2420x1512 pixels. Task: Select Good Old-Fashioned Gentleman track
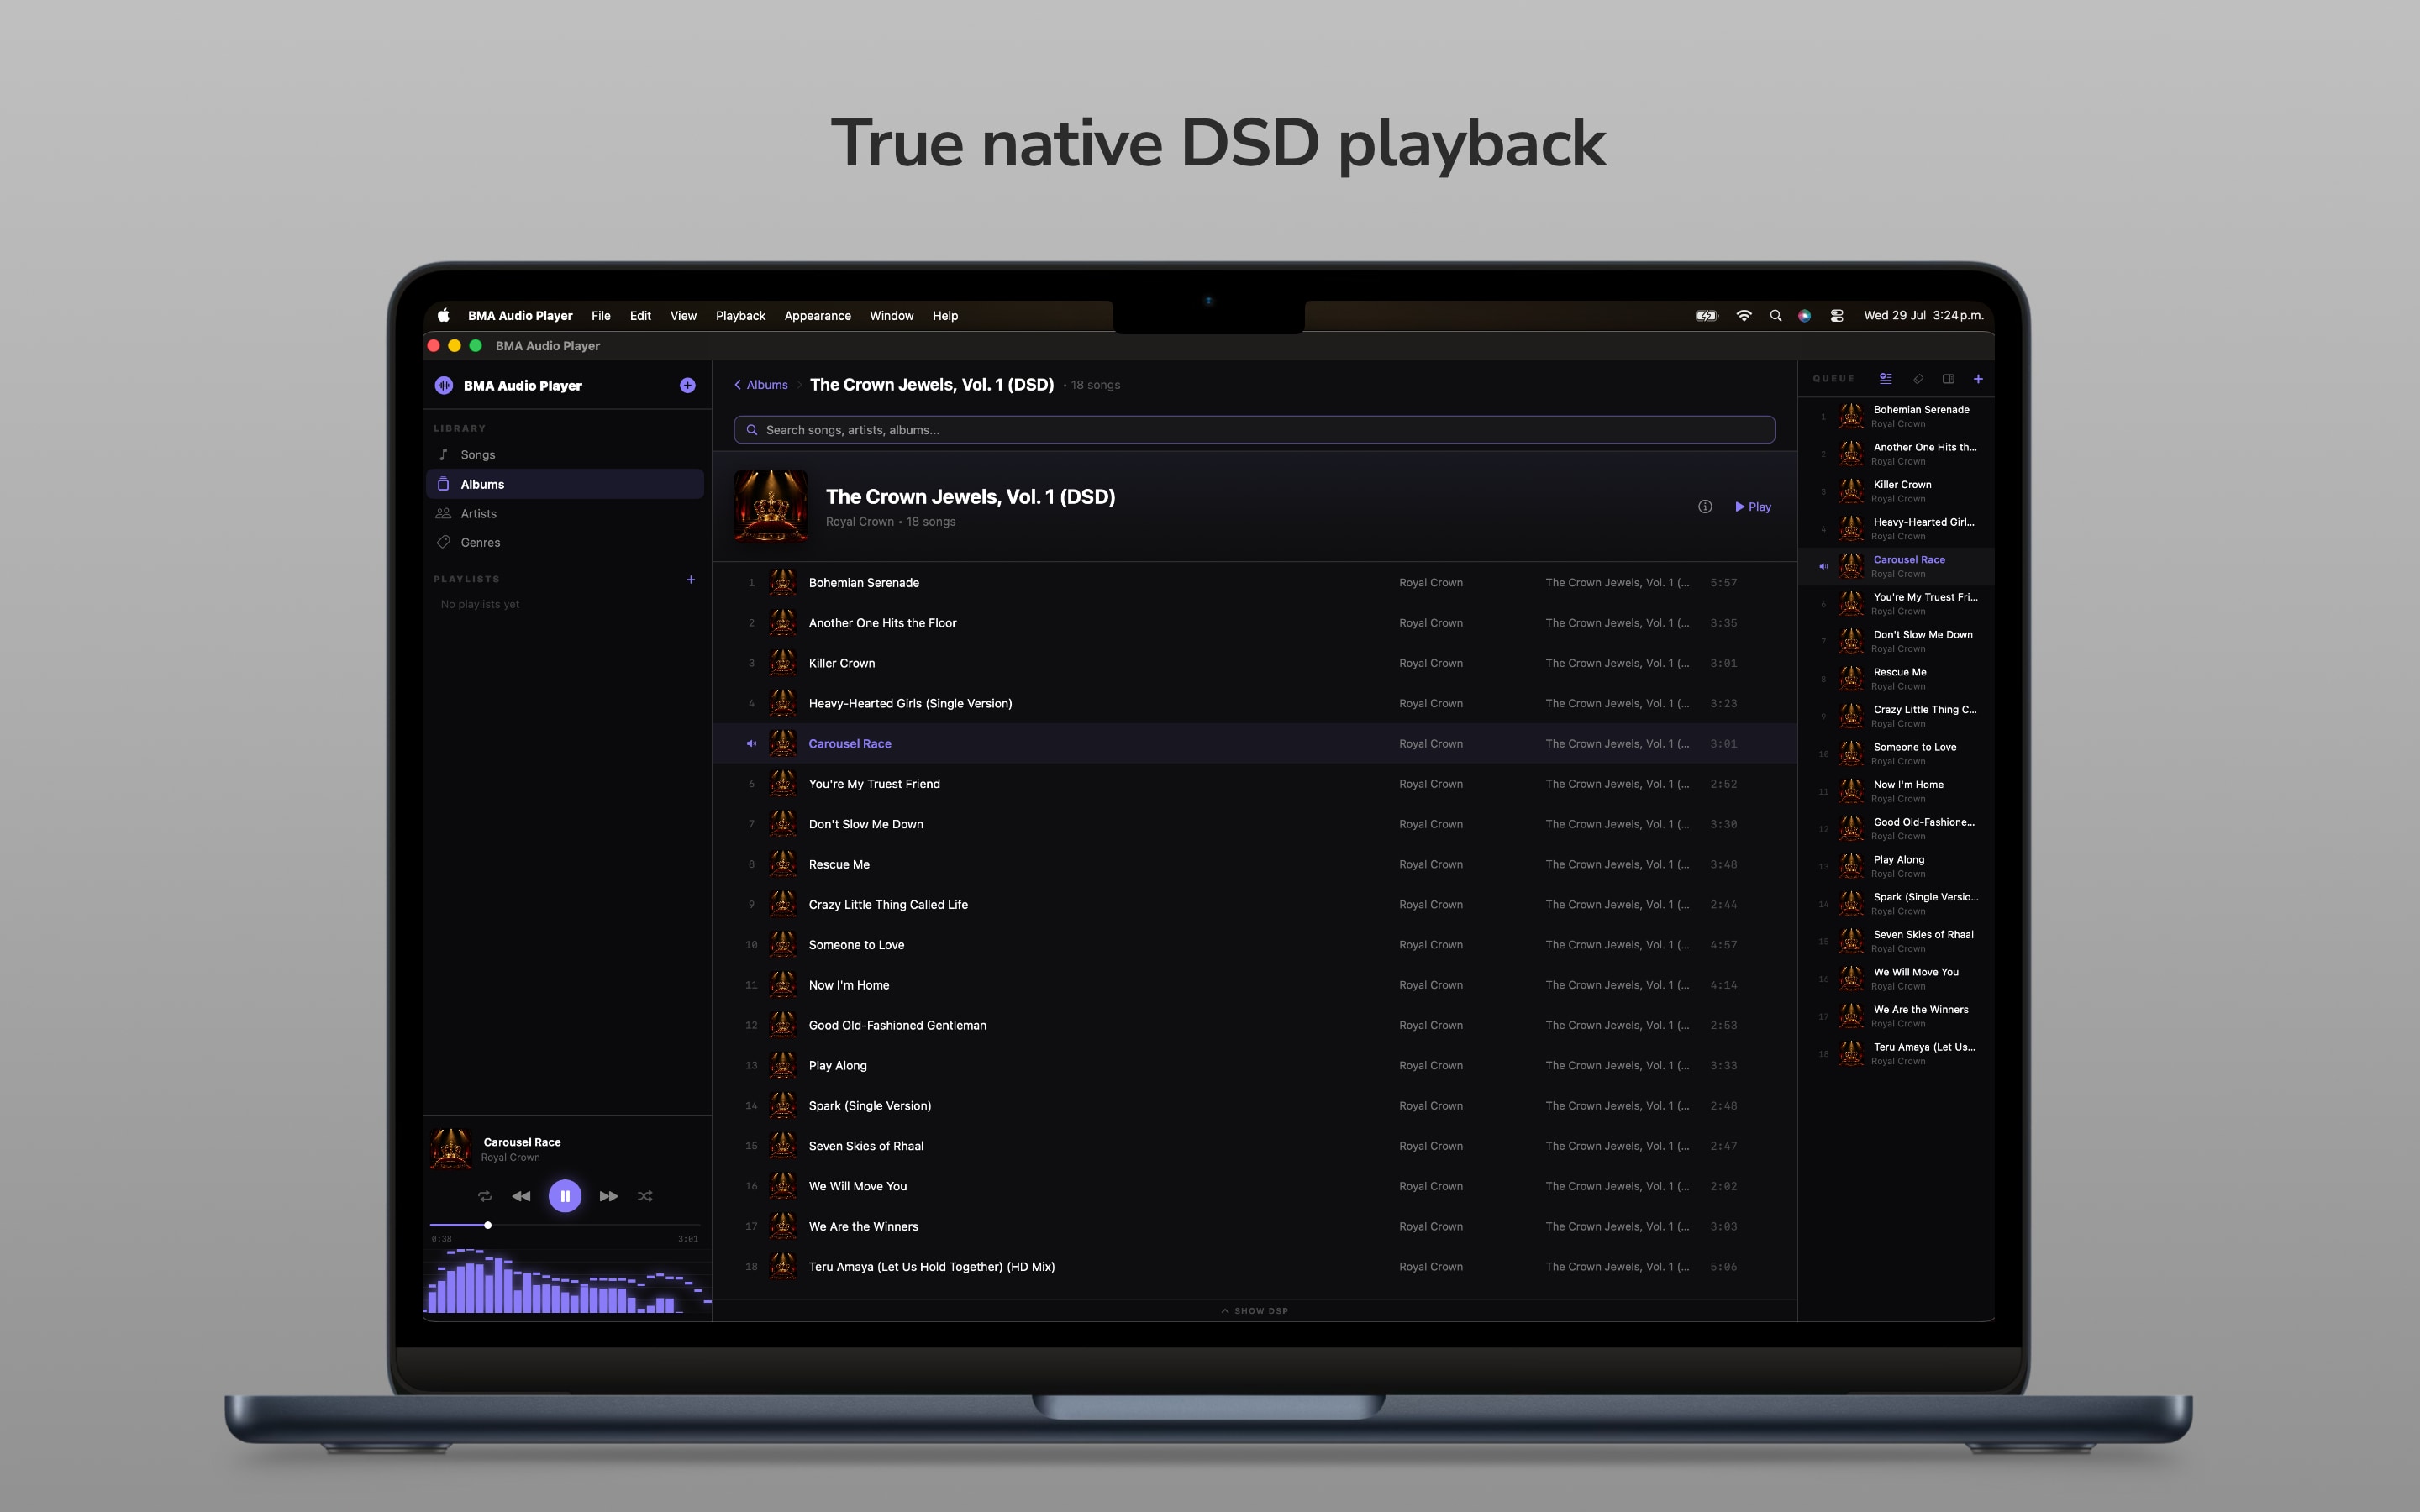tap(1254, 1025)
